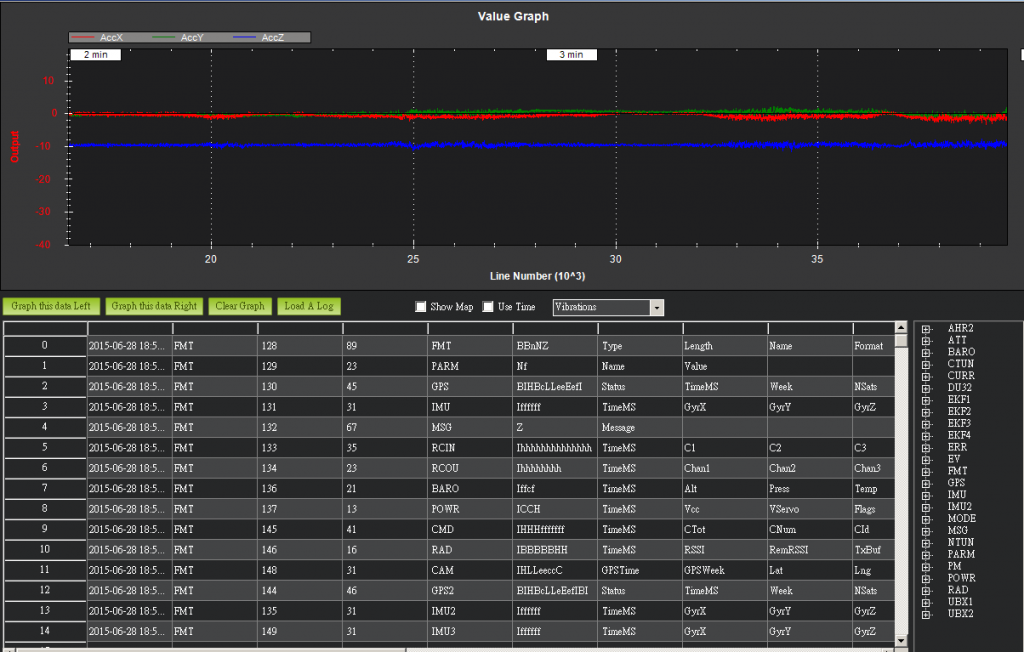This screenshot has height=652, width=1024.
Task: Click the PARM cell in row 1
Action: (470, 367)
